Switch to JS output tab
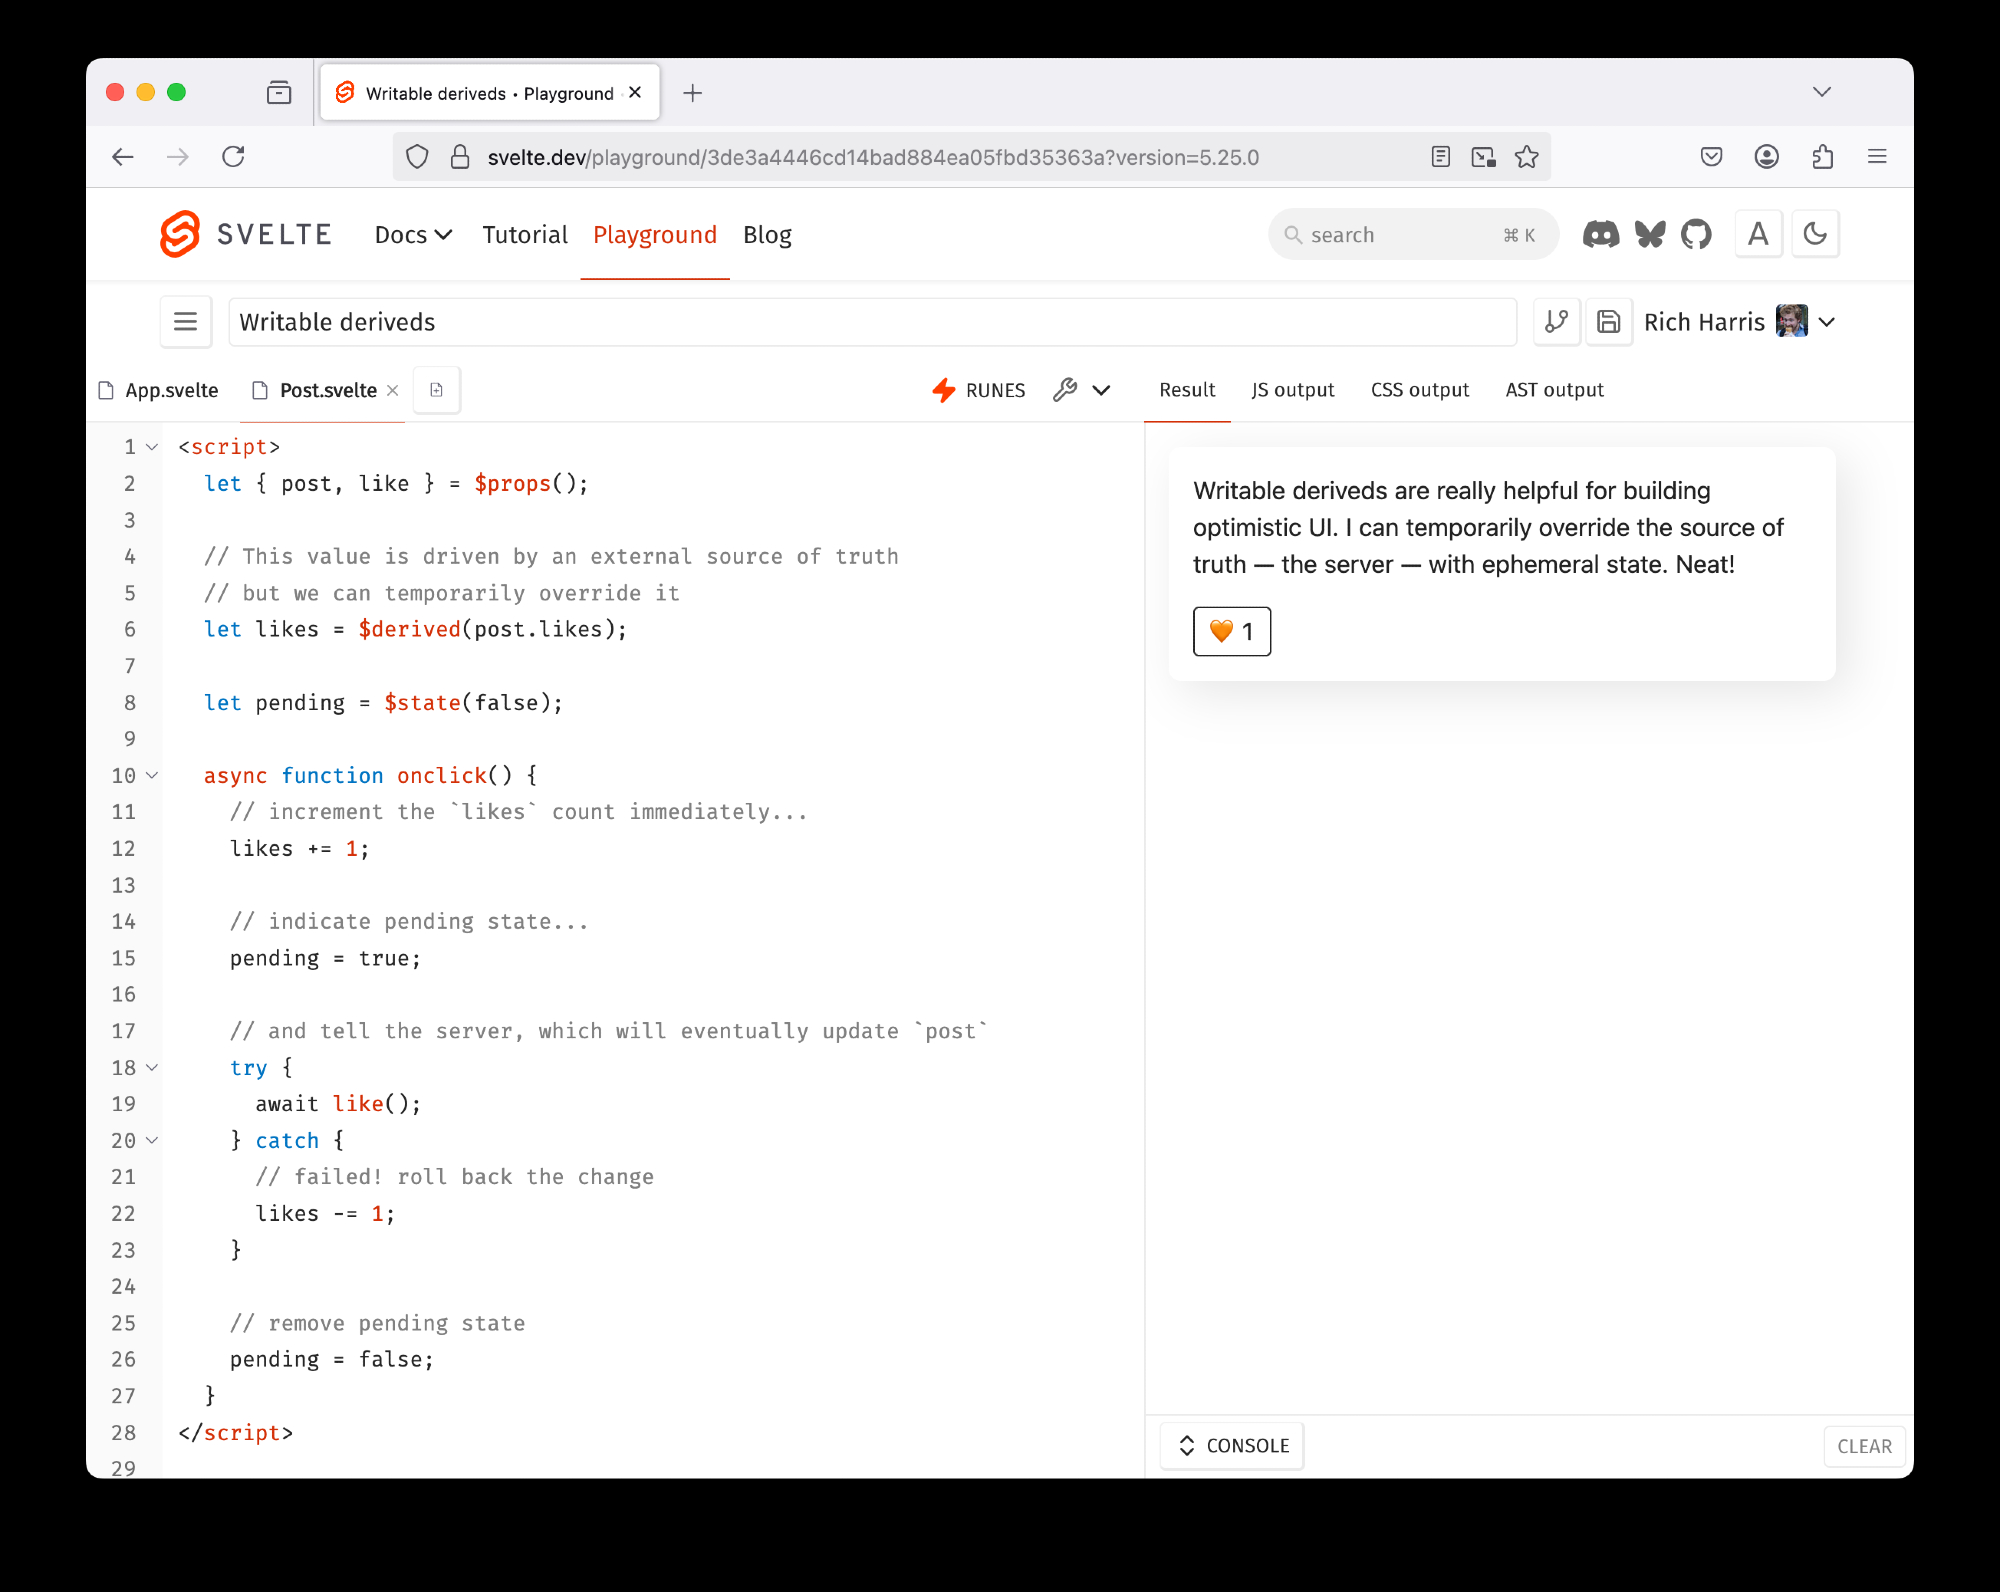Viewport: 2000px width, 1592px height. [x=1292, y=390]
